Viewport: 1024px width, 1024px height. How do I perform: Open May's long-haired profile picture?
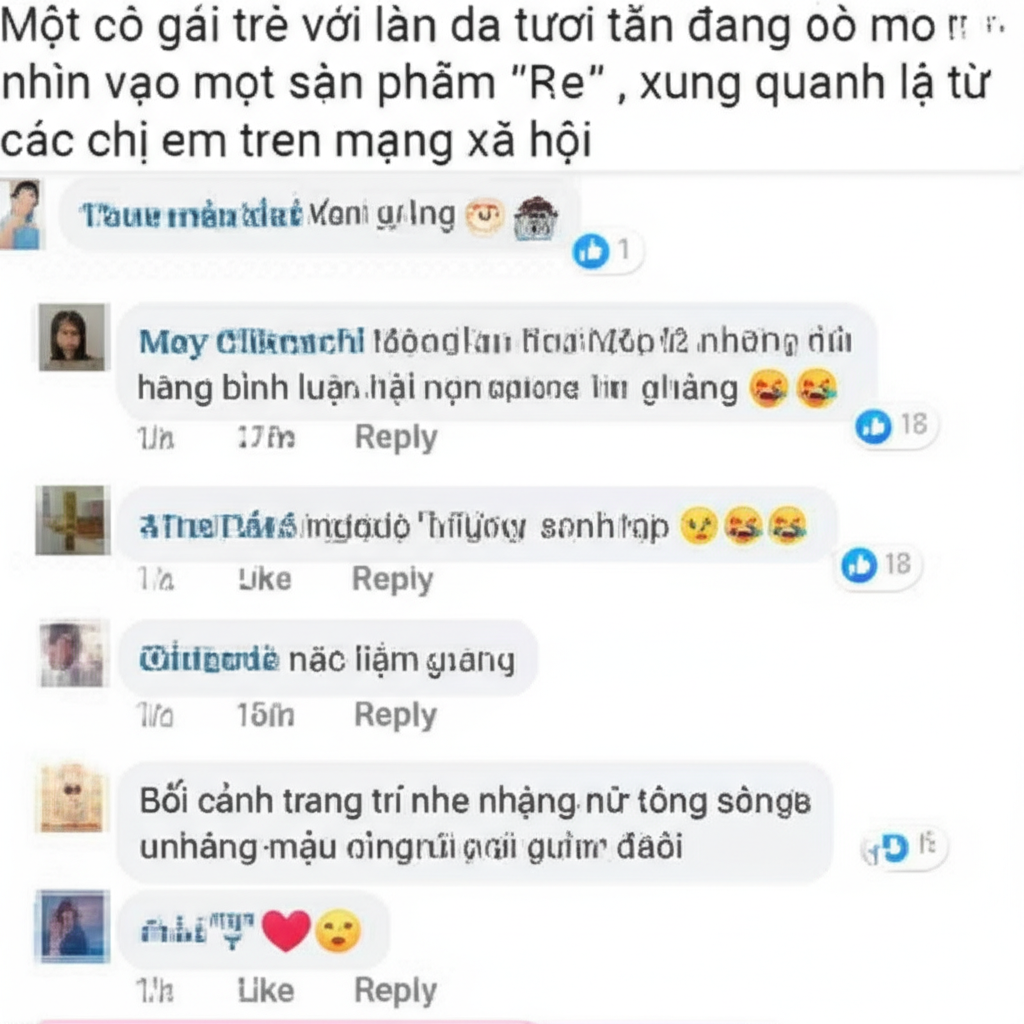click(71, 338)
